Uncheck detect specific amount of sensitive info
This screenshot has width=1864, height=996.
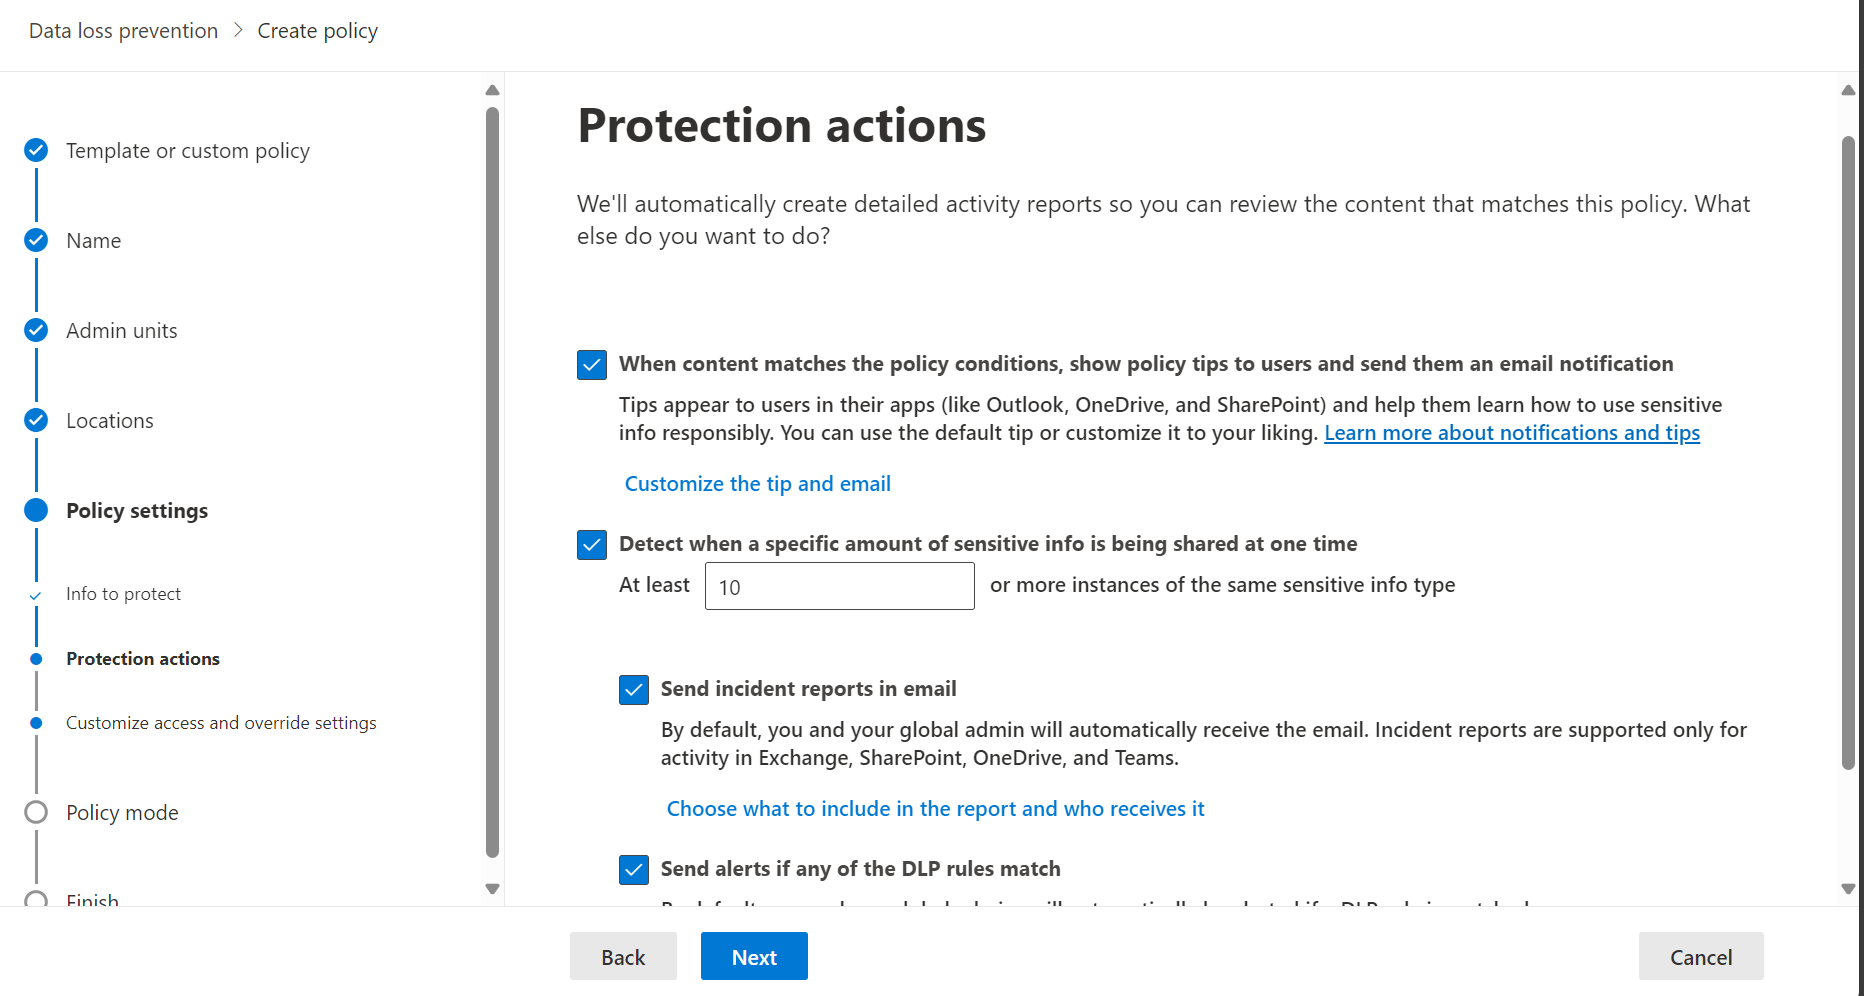[x=591, y=545]
